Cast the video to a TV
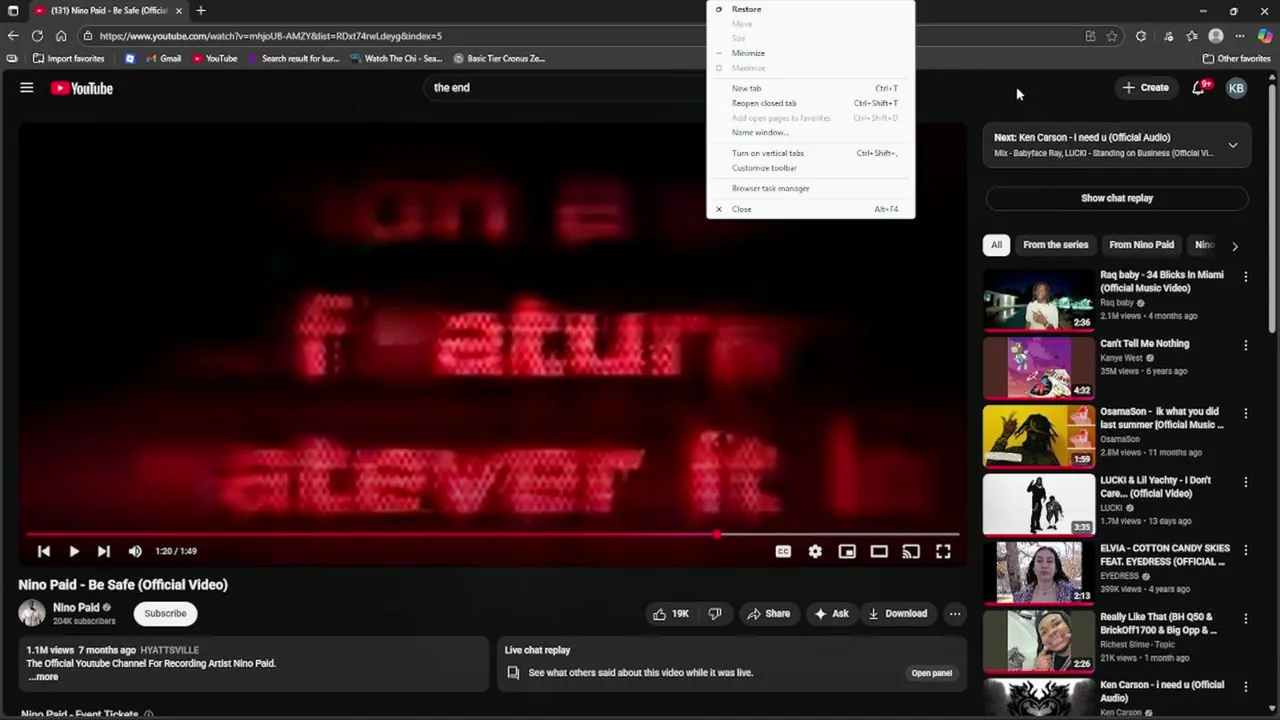 click(x=911, y=551)
